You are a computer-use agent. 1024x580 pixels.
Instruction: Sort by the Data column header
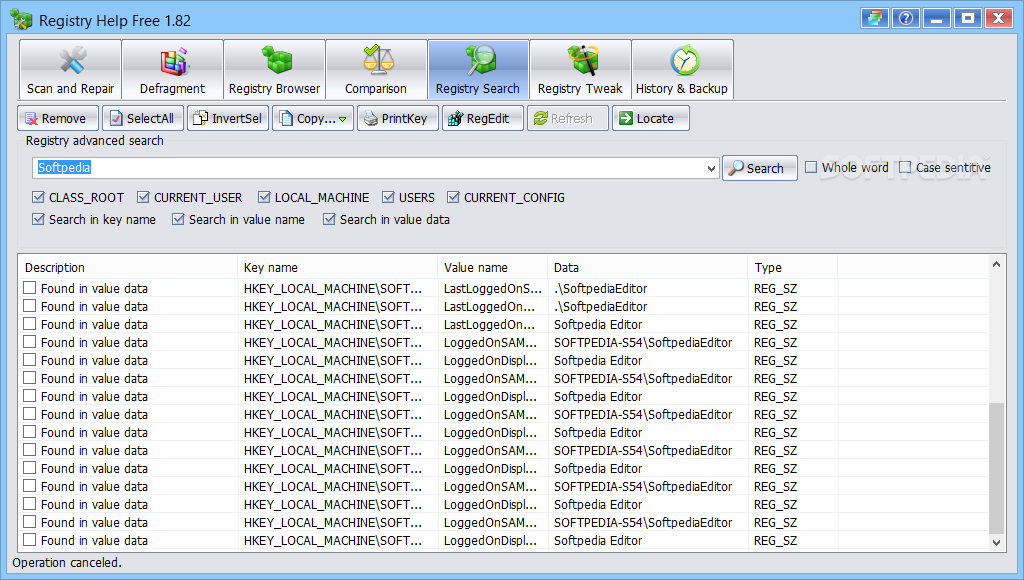647,267
